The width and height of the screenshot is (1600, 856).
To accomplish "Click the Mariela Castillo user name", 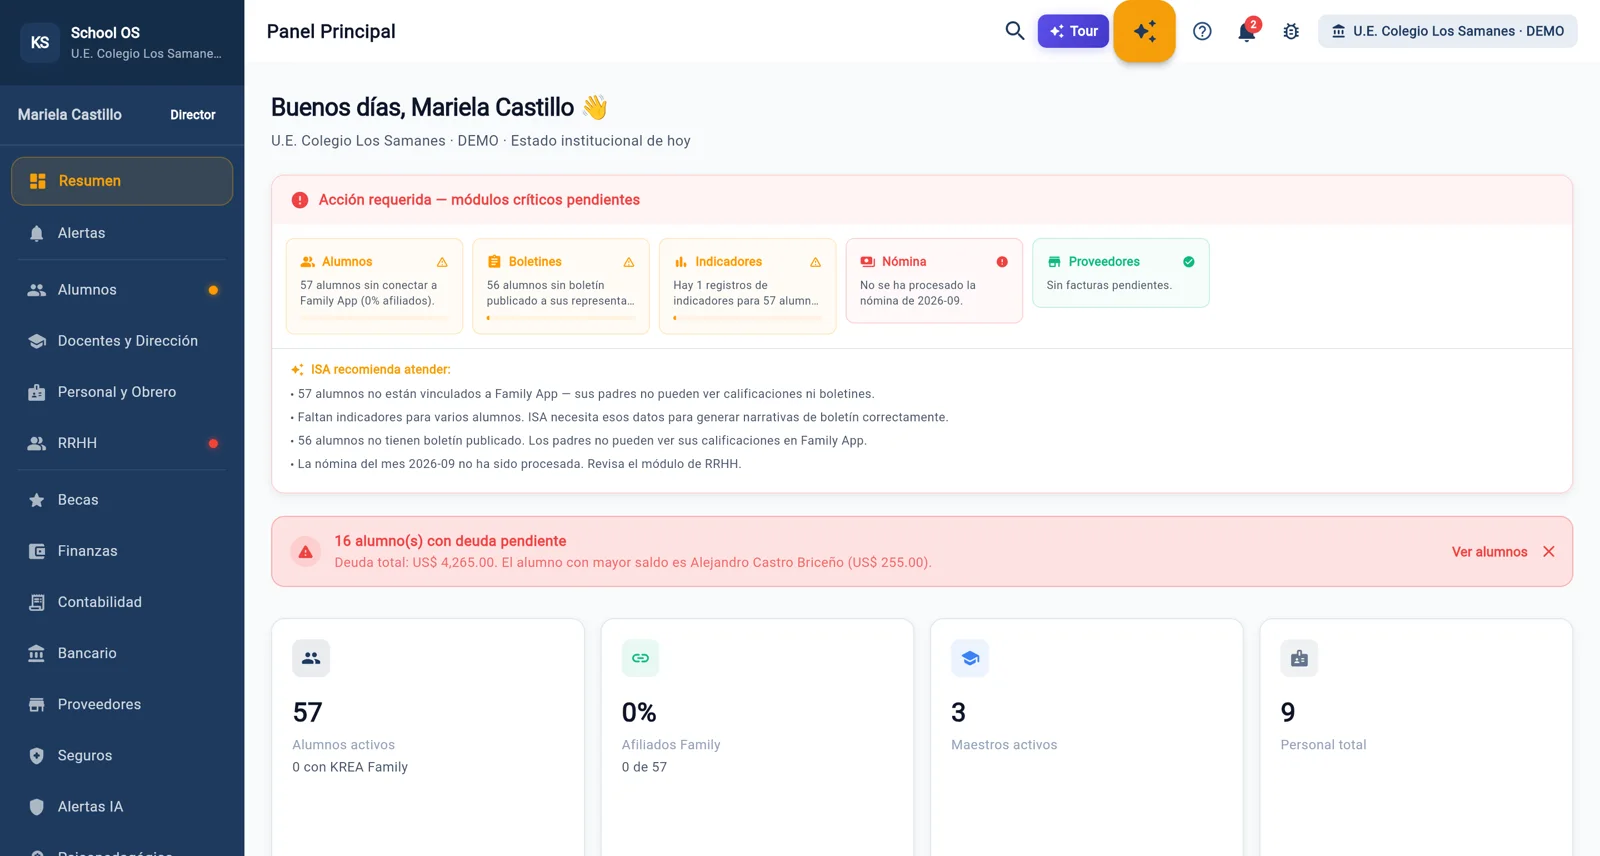I will 70,115.
